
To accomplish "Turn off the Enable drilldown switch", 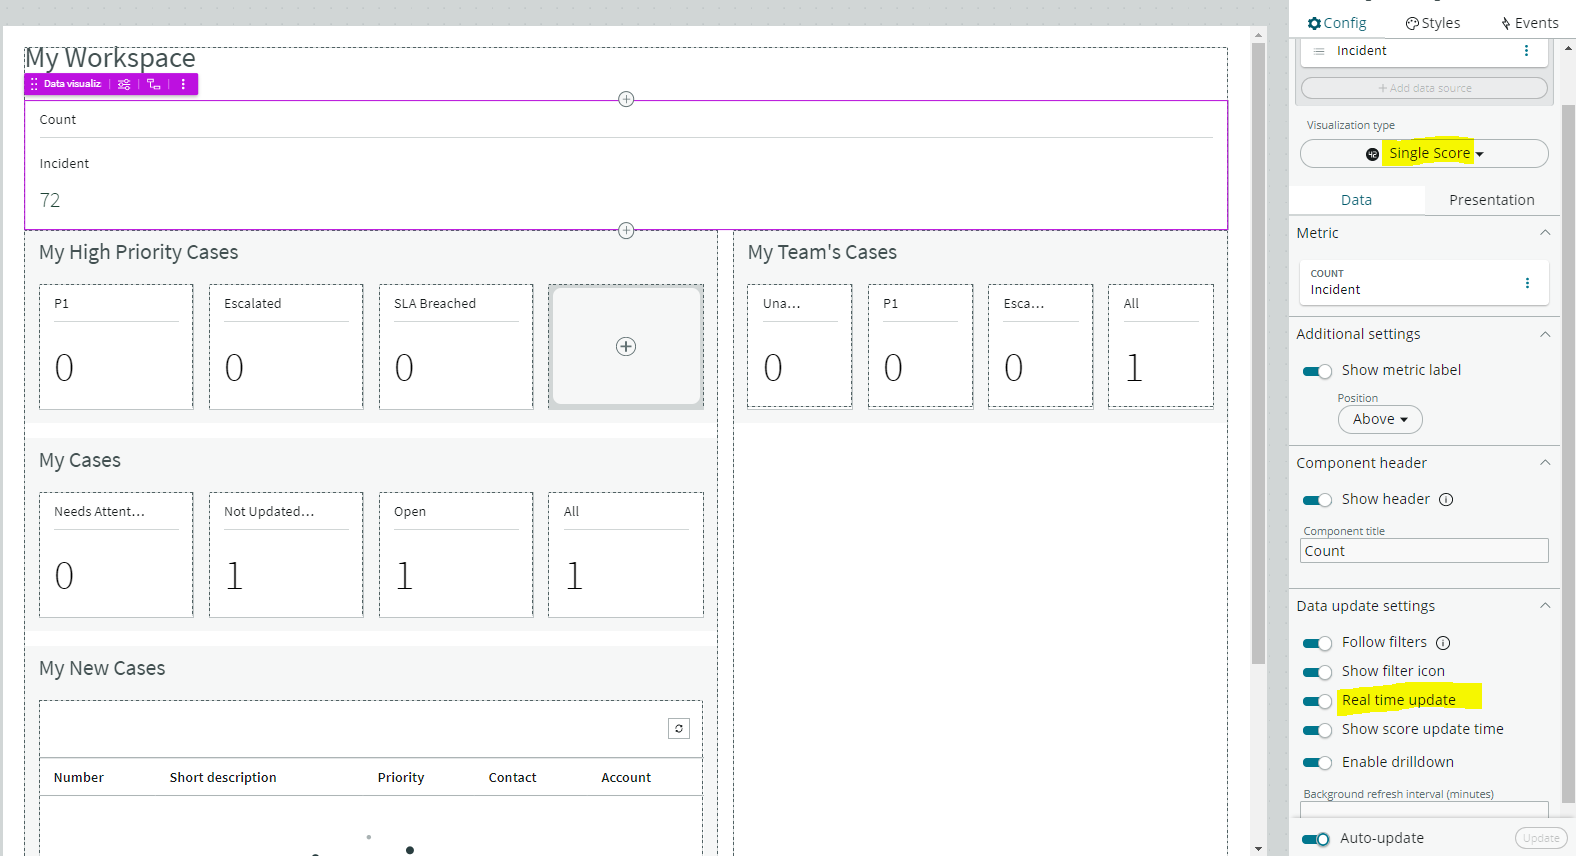I will [1317, 763].
